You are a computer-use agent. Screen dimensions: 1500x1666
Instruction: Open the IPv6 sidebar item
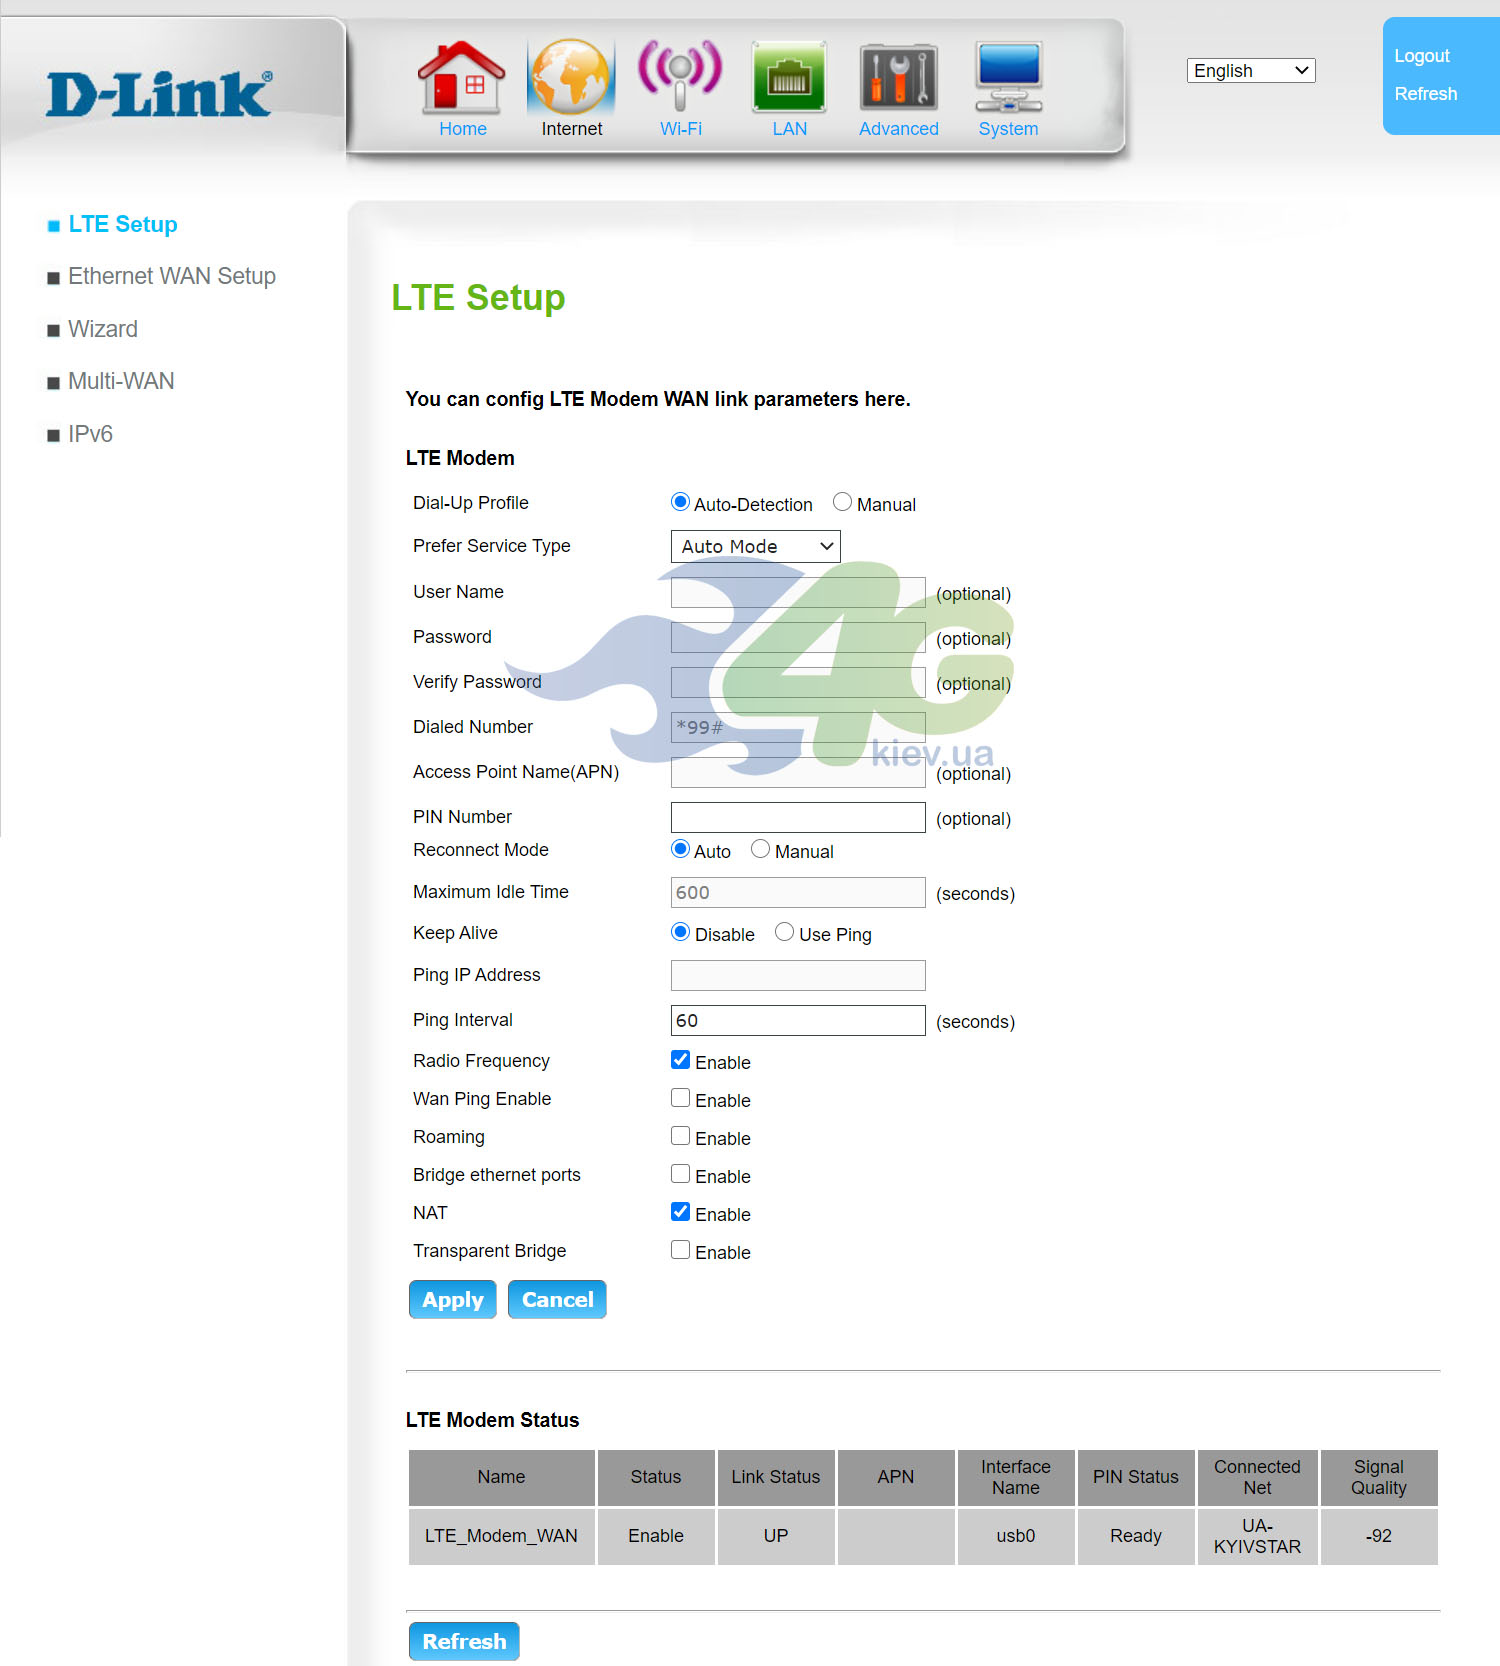click(x=90, y=434)
